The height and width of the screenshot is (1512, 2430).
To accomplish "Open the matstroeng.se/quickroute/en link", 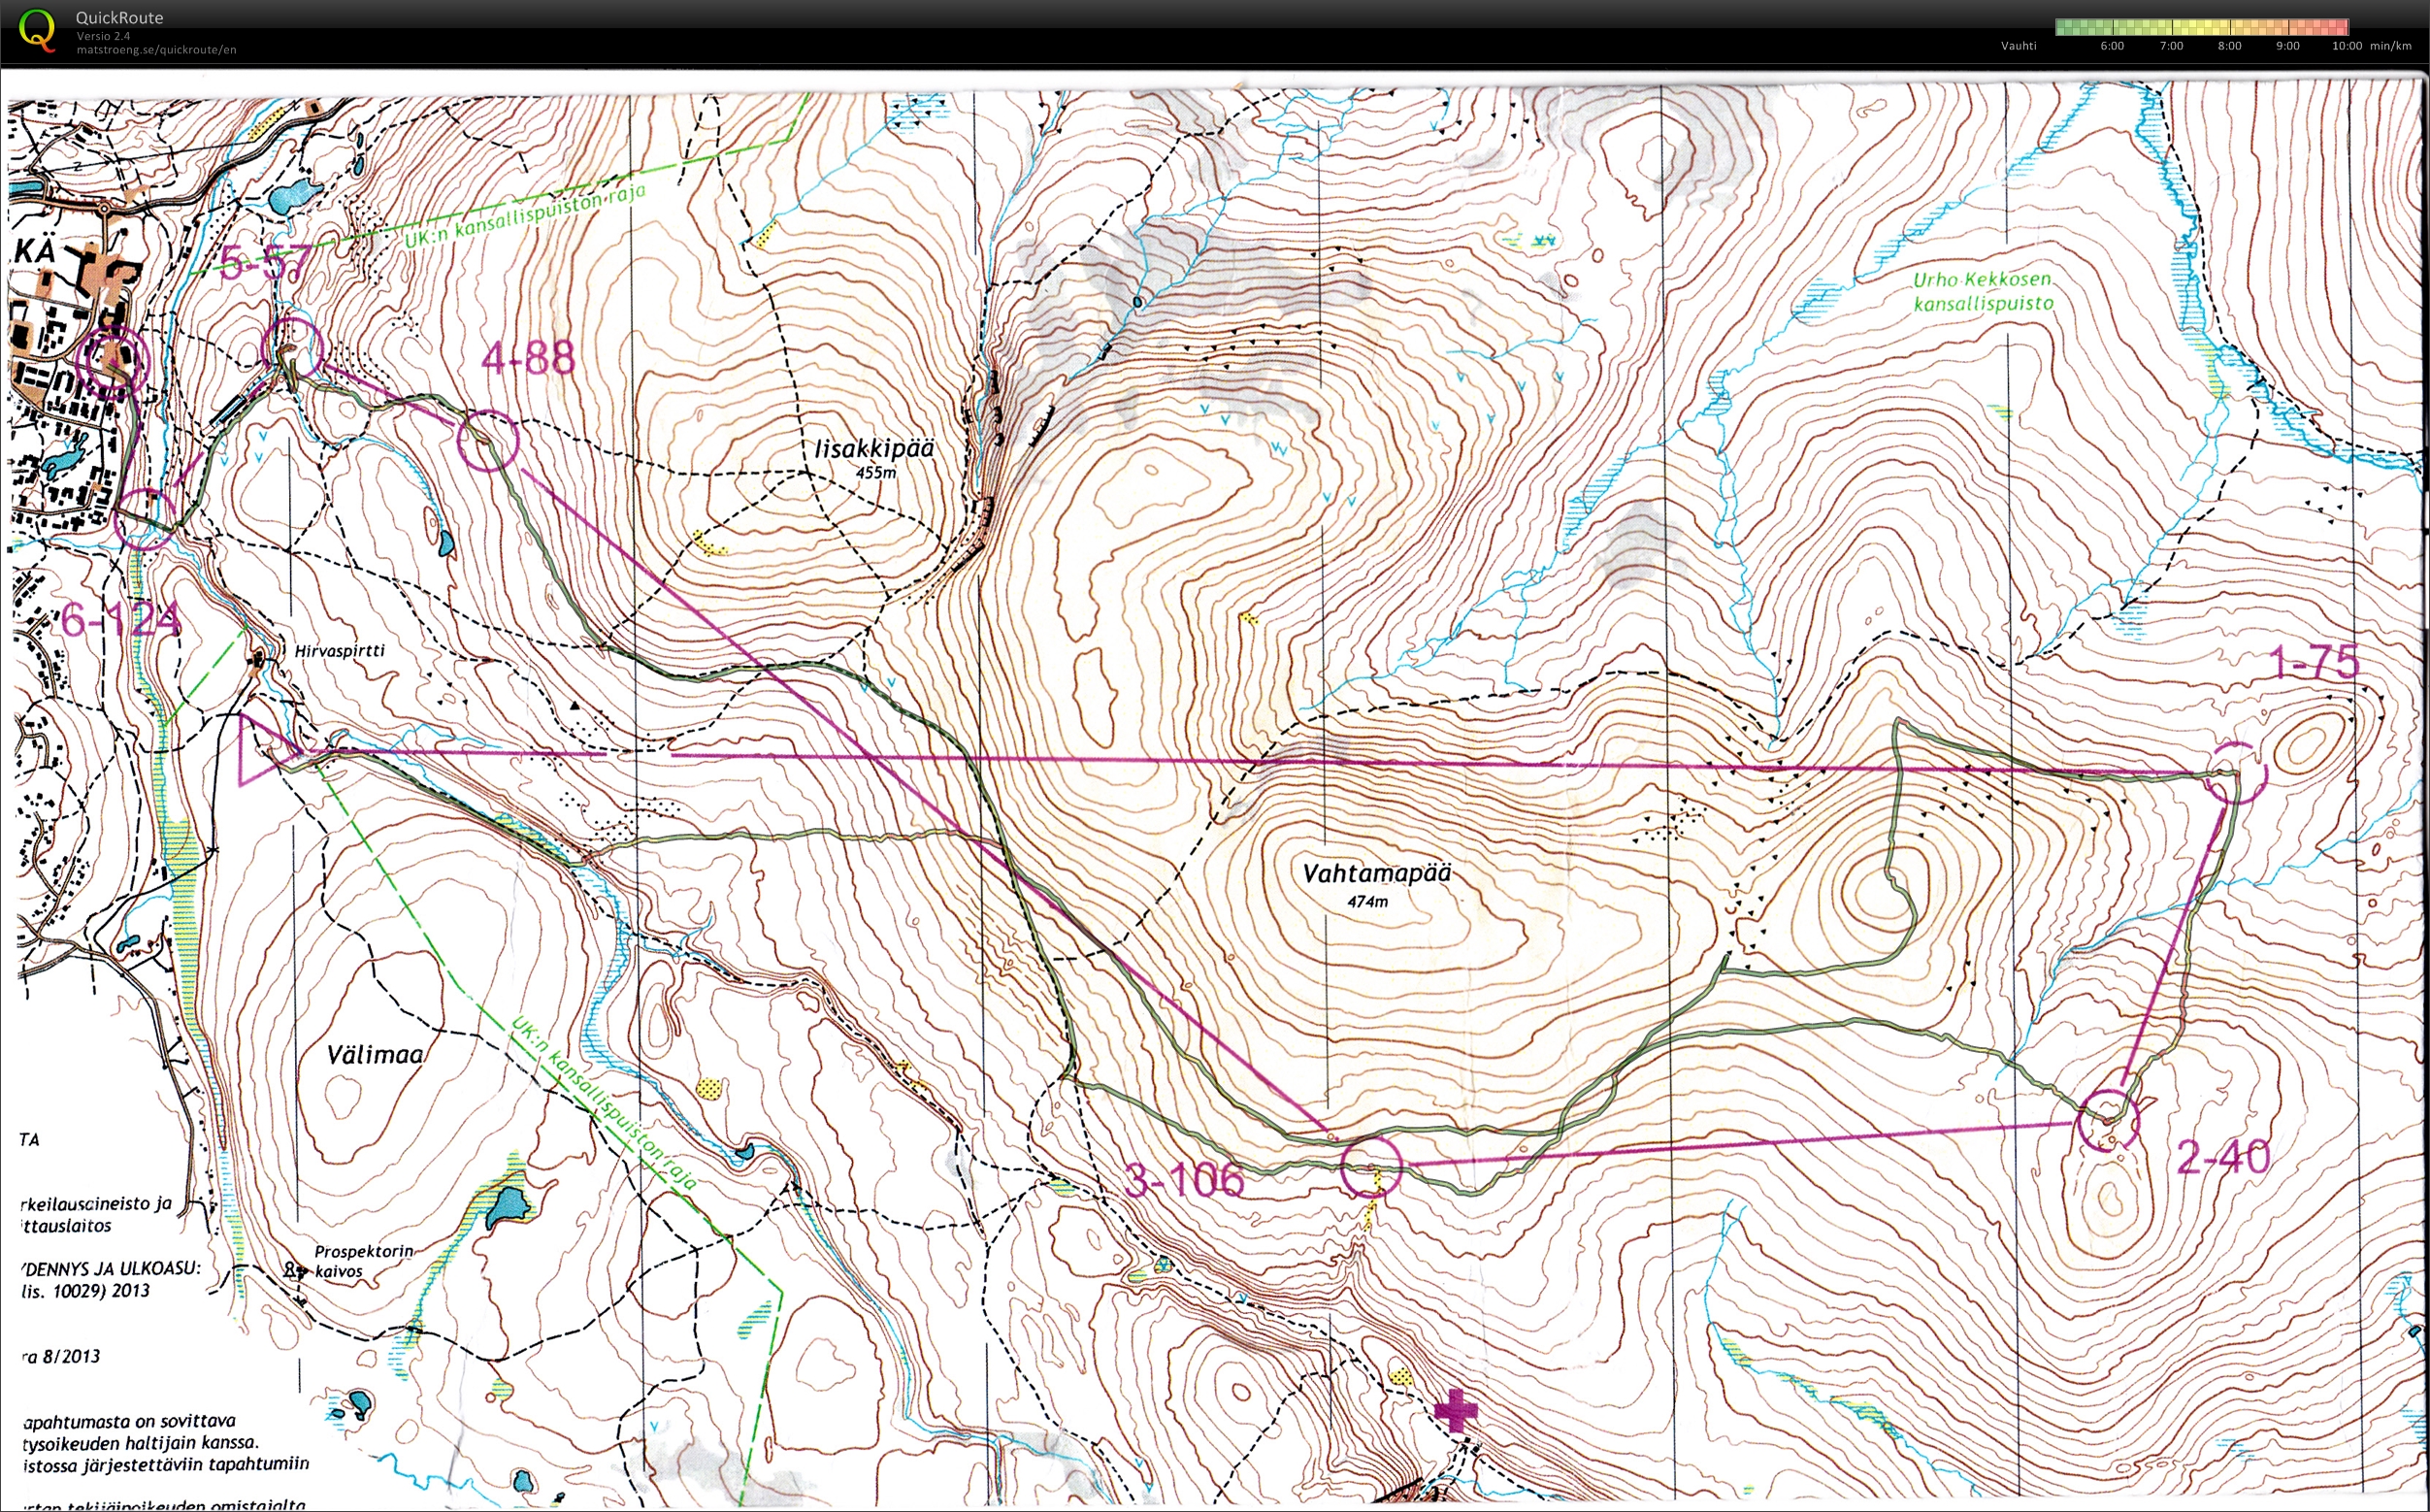I will pos(156,49).
